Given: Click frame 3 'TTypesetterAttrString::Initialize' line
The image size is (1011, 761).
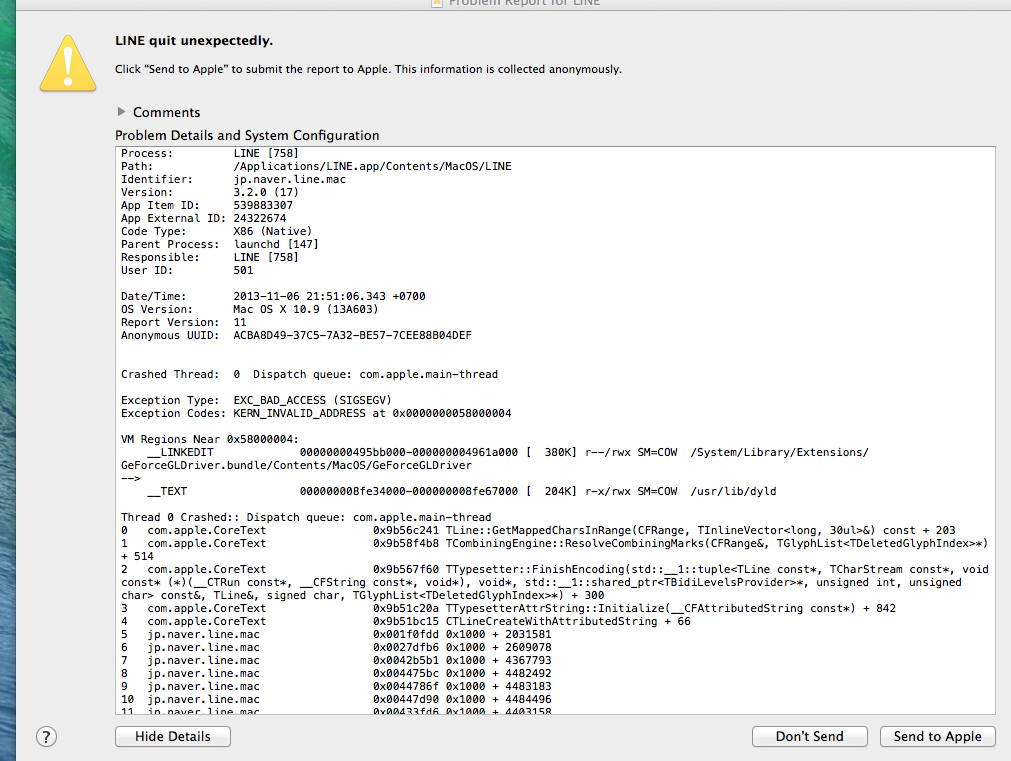Looking at the screenshot, I should [508, 608].
